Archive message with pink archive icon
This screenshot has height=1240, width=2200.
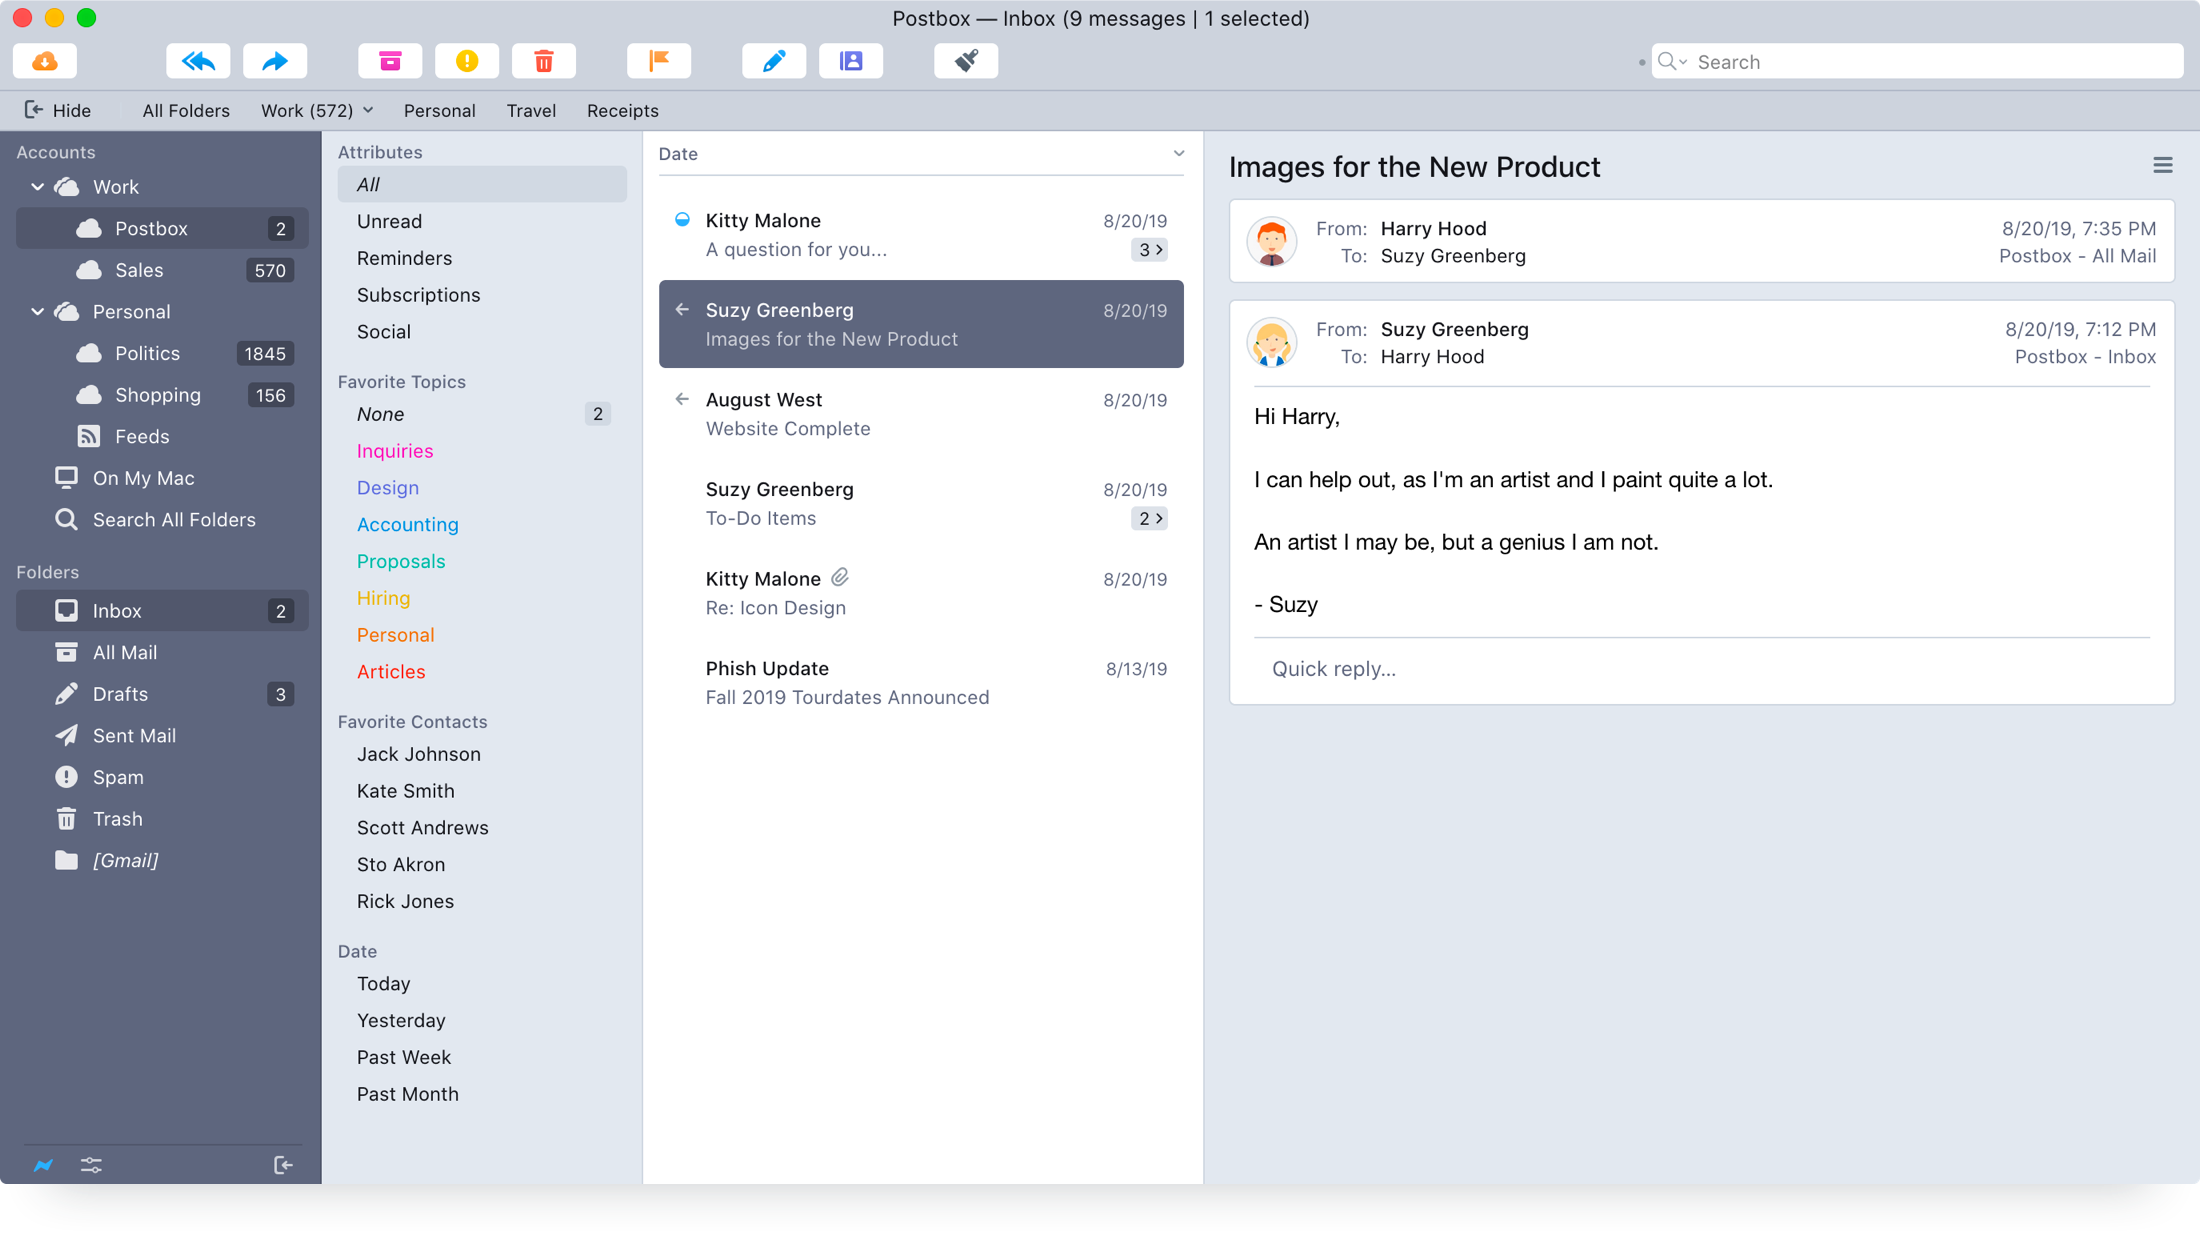point(390,61)
